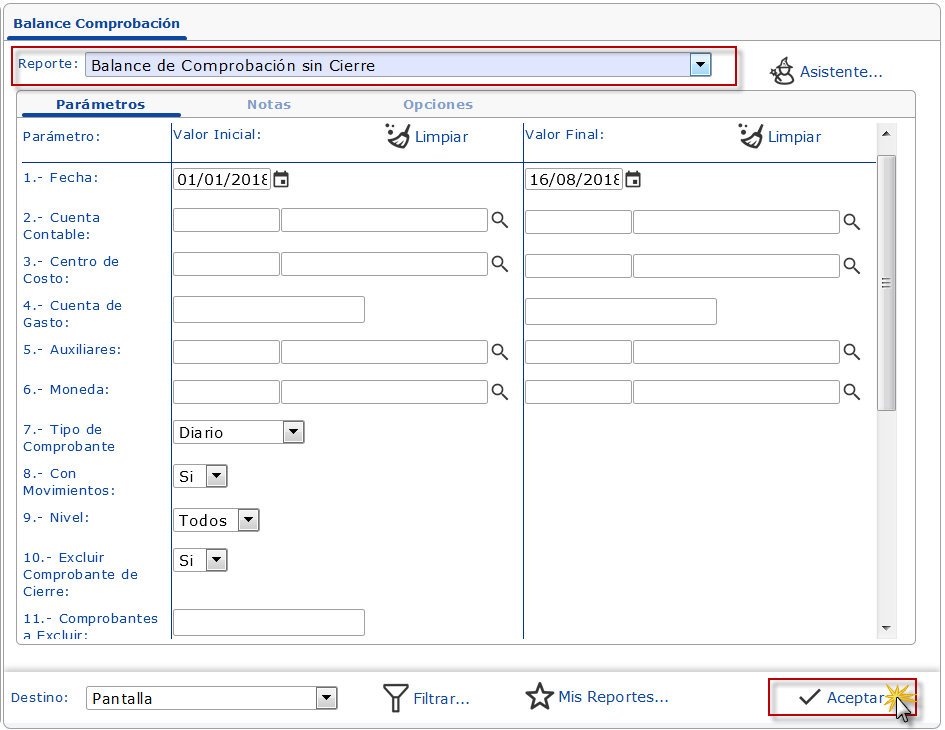Viewport: 945px width, 730px height.
Task: Open calendar picker for final Fecha
Action: pyautogui.click(x=633, y=180)
